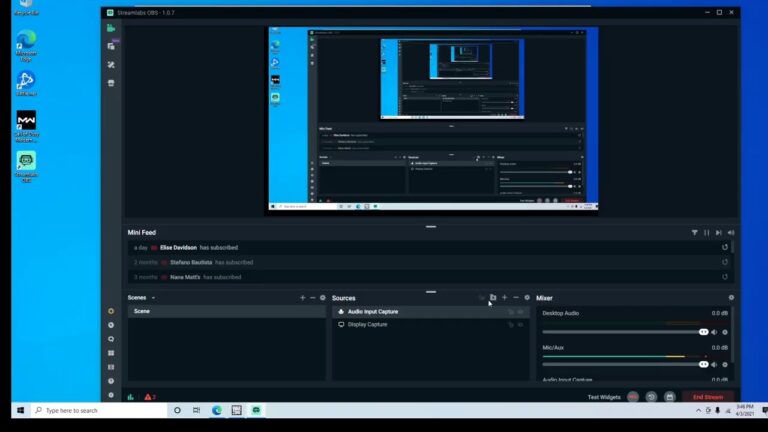Click the preview divider handle above Mini Feed
The height and width of the screenshot is (432, 768).
pyautogui.click(x=431, y=227)
